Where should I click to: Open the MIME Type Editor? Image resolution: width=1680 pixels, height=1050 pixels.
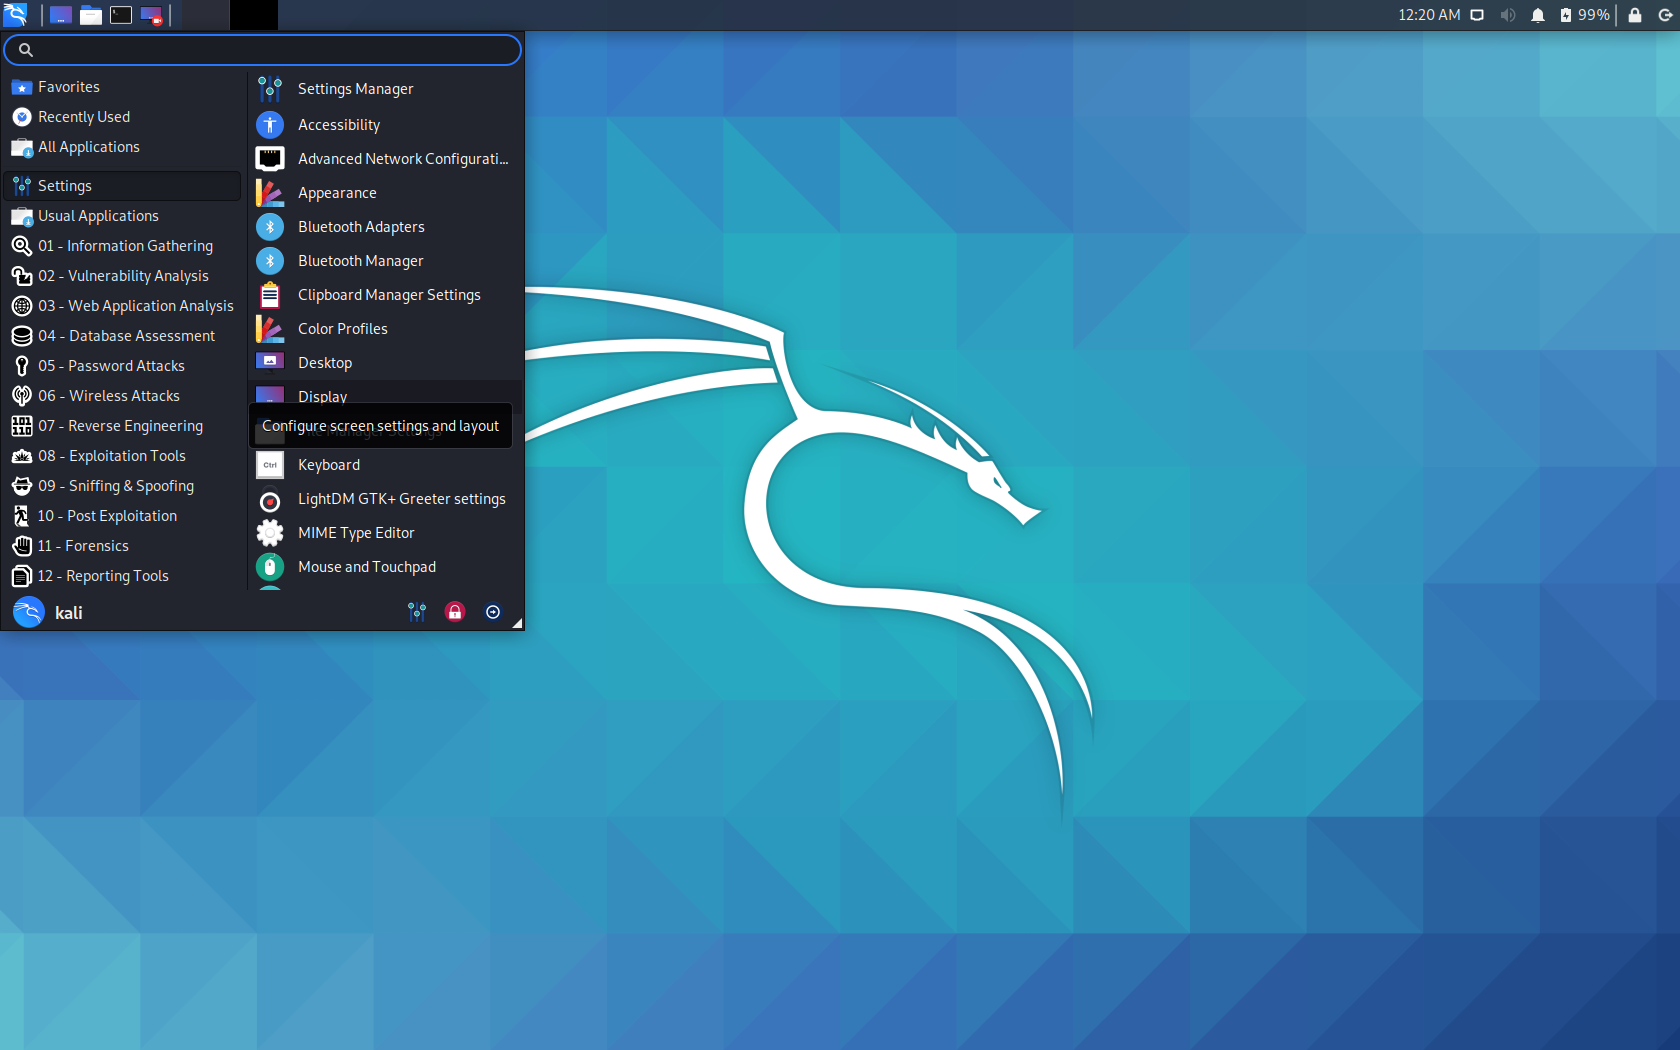click(x=356, y=532)
